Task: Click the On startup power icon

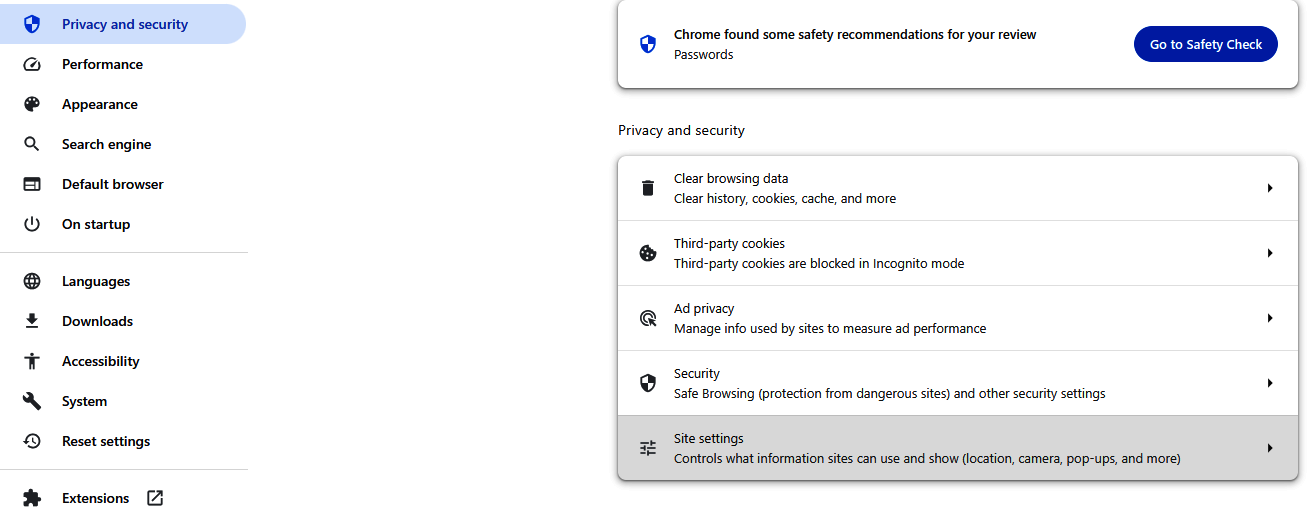Action: point(32,224)
